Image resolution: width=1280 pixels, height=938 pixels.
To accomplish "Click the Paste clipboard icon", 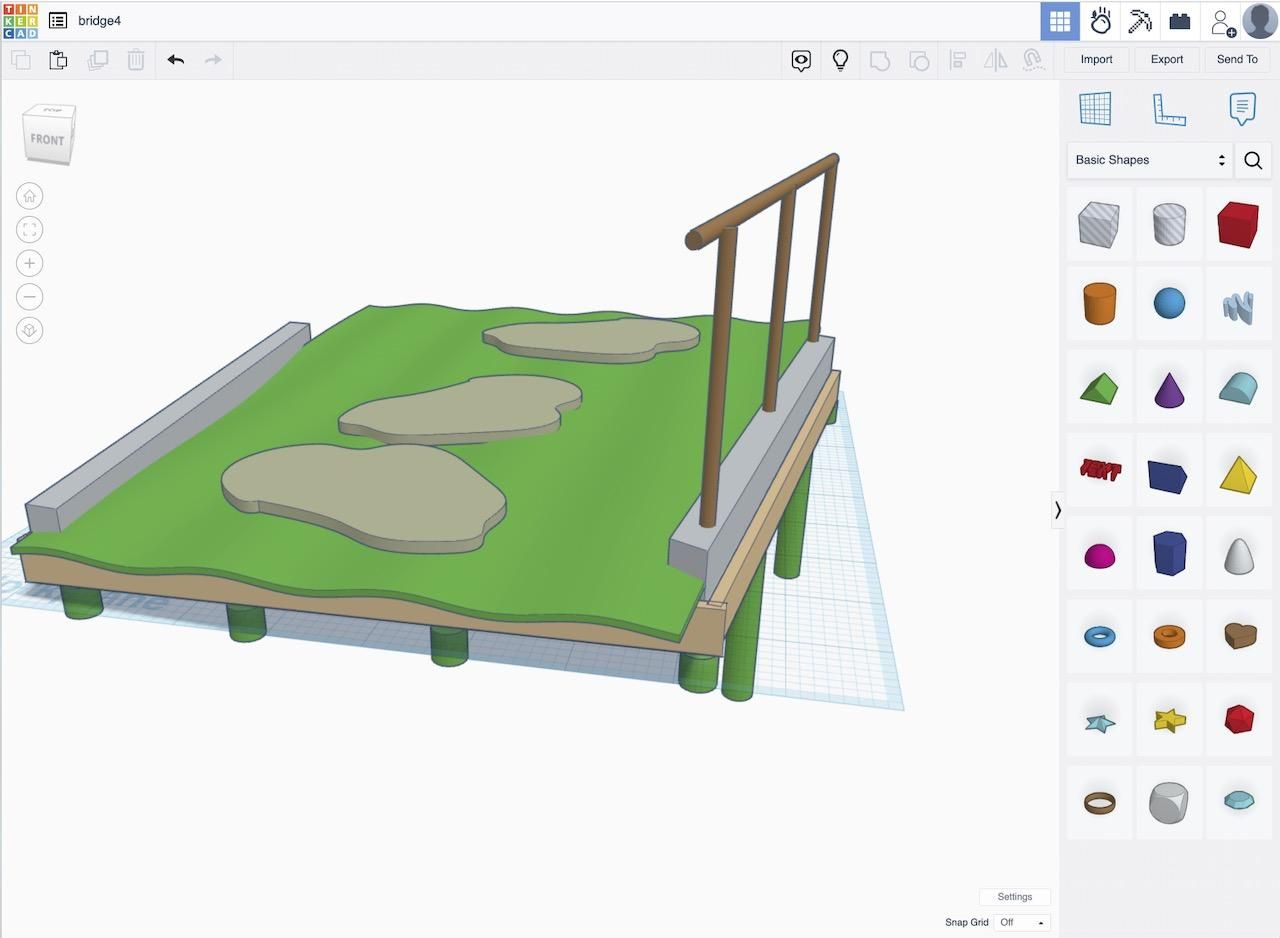I will point(58,60).
